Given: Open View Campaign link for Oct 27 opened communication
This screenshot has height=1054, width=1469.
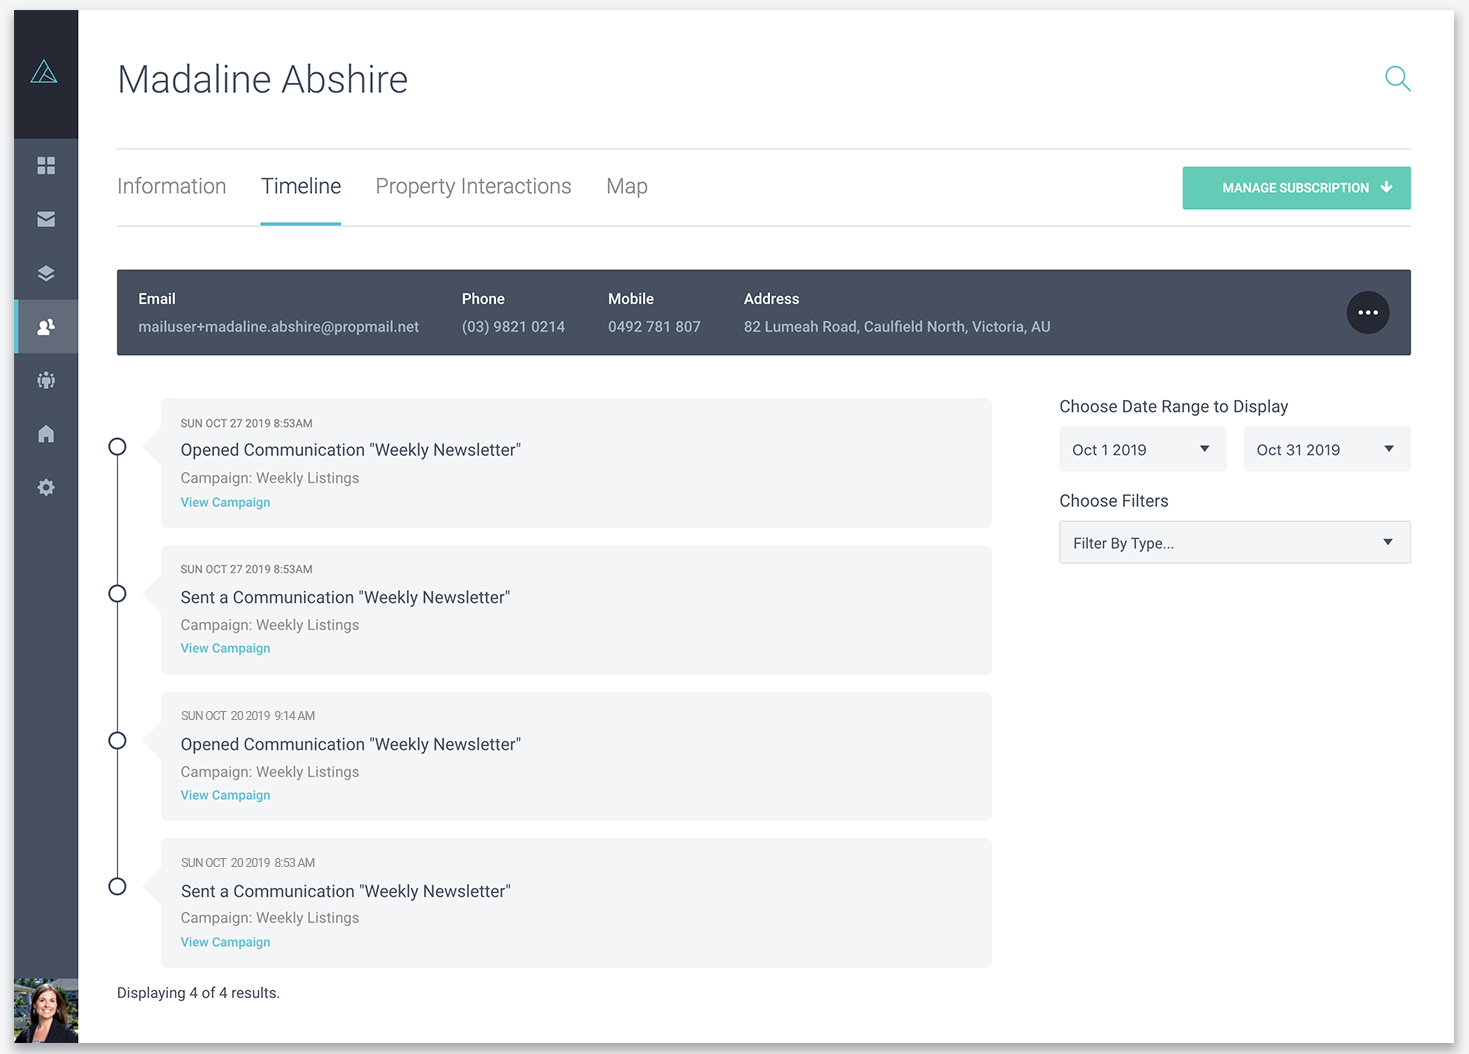Looking at the screenshot, I should (225, 502).
